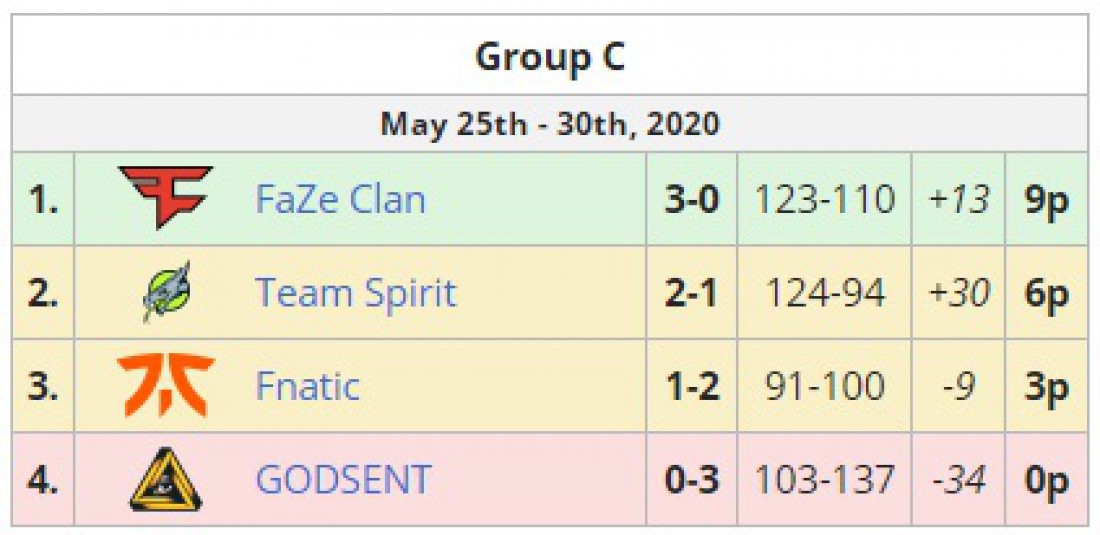Screen dimensions: 1100x535
Task: Open the Team Spirit team link
Action: [x=356, y=293]
